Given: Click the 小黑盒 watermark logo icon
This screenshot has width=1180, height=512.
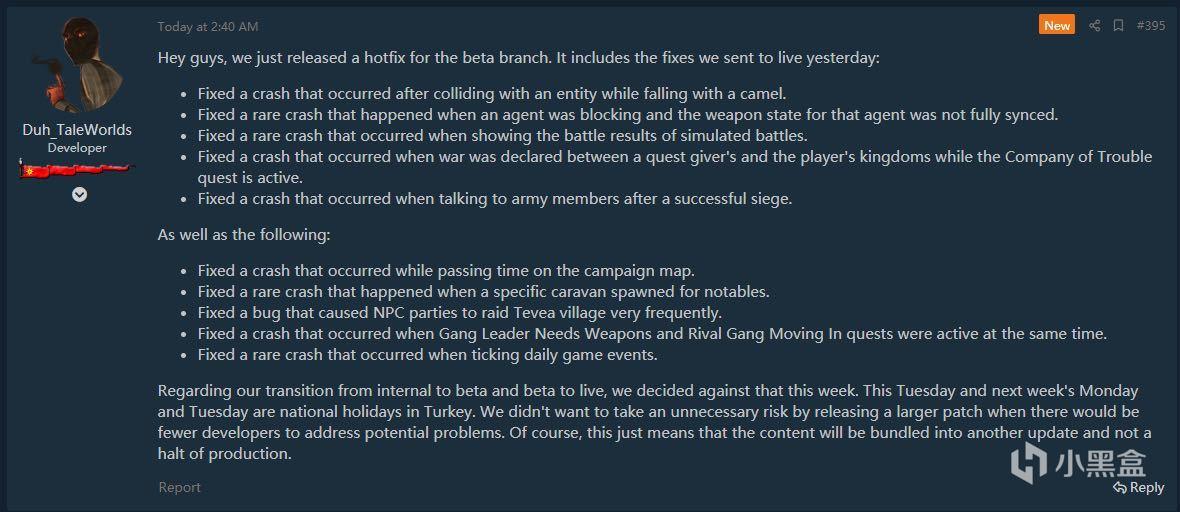Looking at the screenshot, I should click(x=1031, y=463).
